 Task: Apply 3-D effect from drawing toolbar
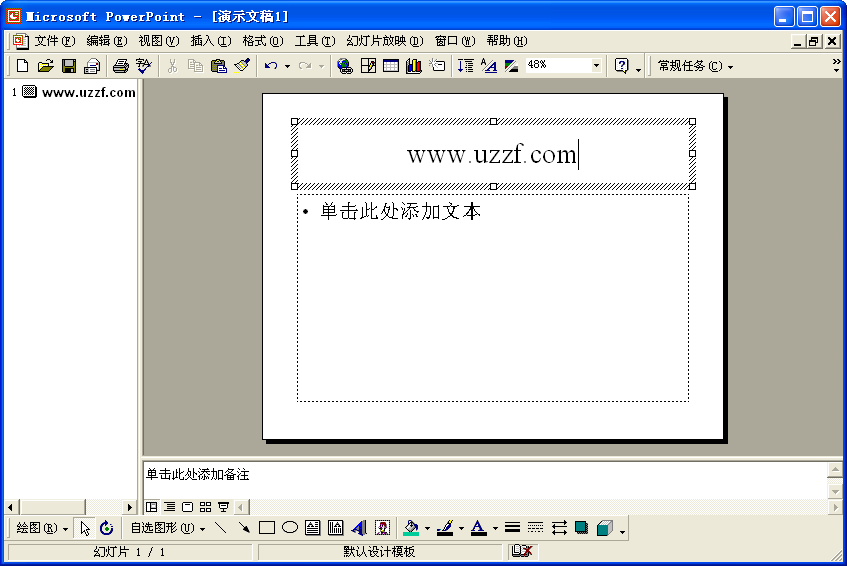tap(604, 528)
